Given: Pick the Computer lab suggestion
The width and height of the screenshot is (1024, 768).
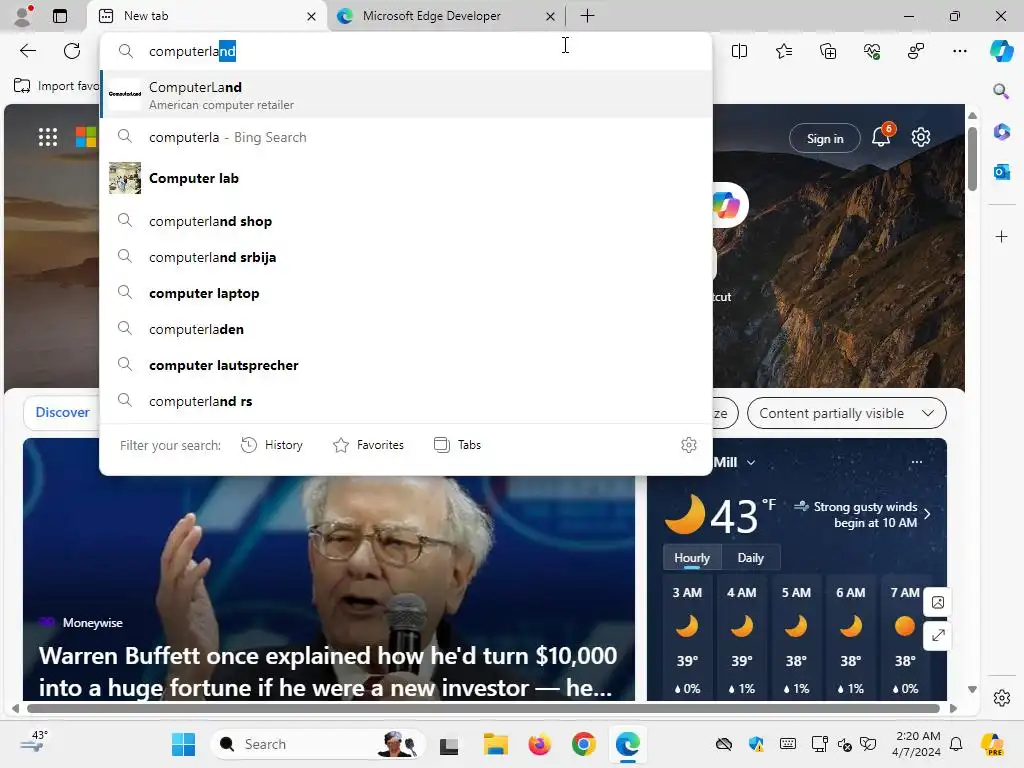Looking at the screenshot, I should coord(406,178).
